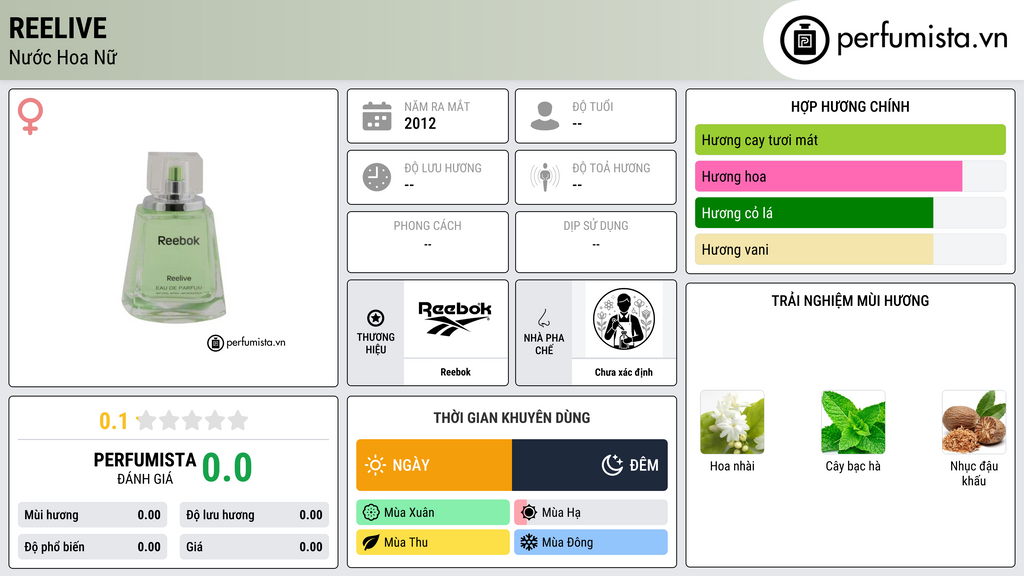
Task: Click the five-star rating row
Action: 192,420
